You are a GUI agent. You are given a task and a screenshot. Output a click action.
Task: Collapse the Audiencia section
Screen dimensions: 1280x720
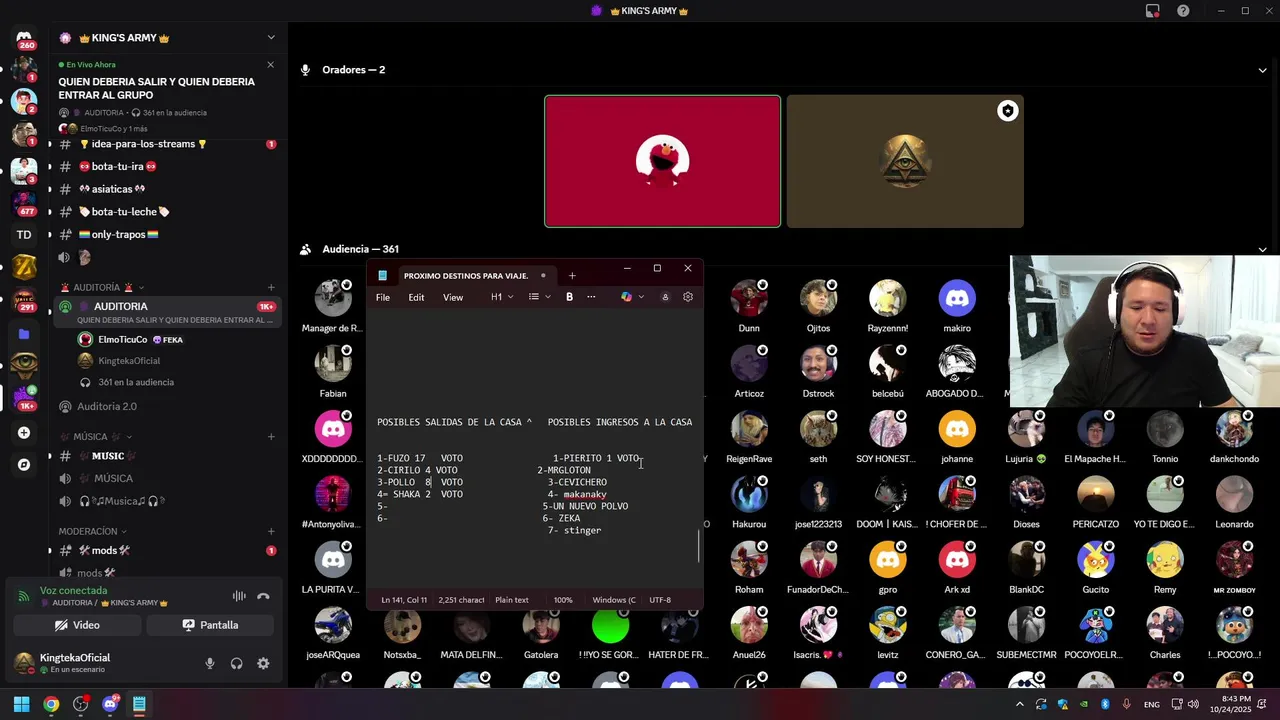[x=1262, y=249]
